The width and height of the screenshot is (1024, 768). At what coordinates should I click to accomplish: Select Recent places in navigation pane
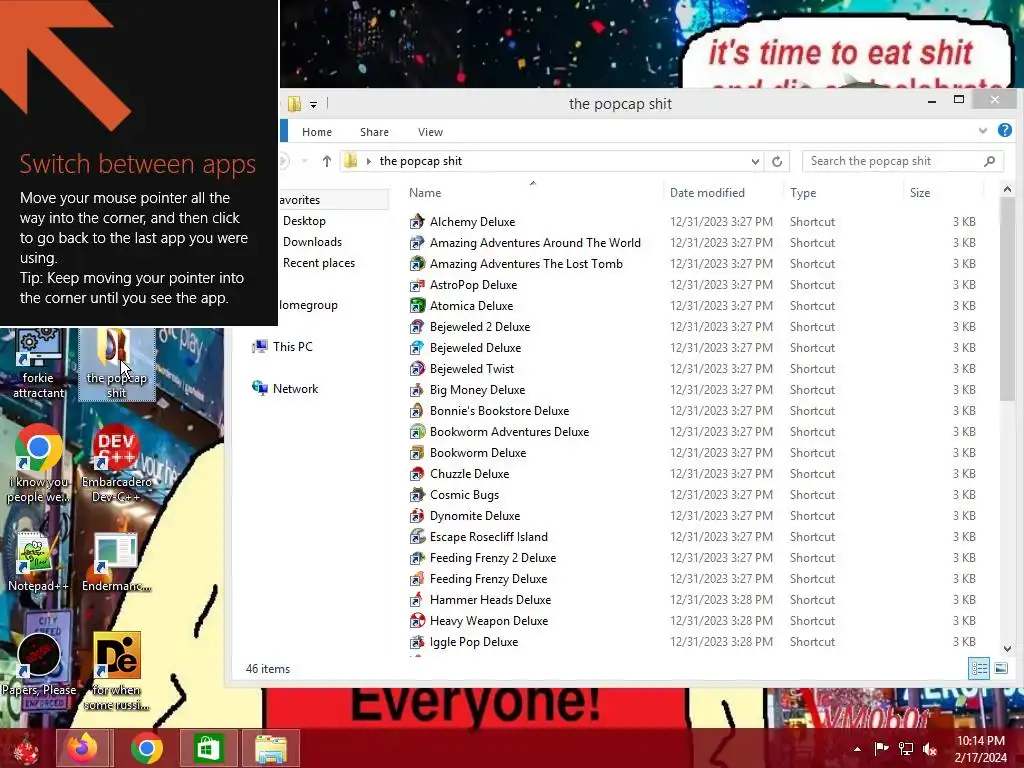(319, 263)
